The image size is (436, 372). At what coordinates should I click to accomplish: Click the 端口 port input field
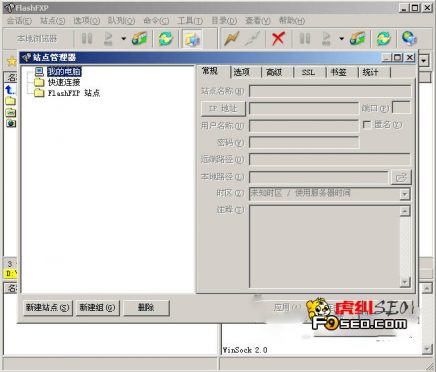tap(401, 108)
